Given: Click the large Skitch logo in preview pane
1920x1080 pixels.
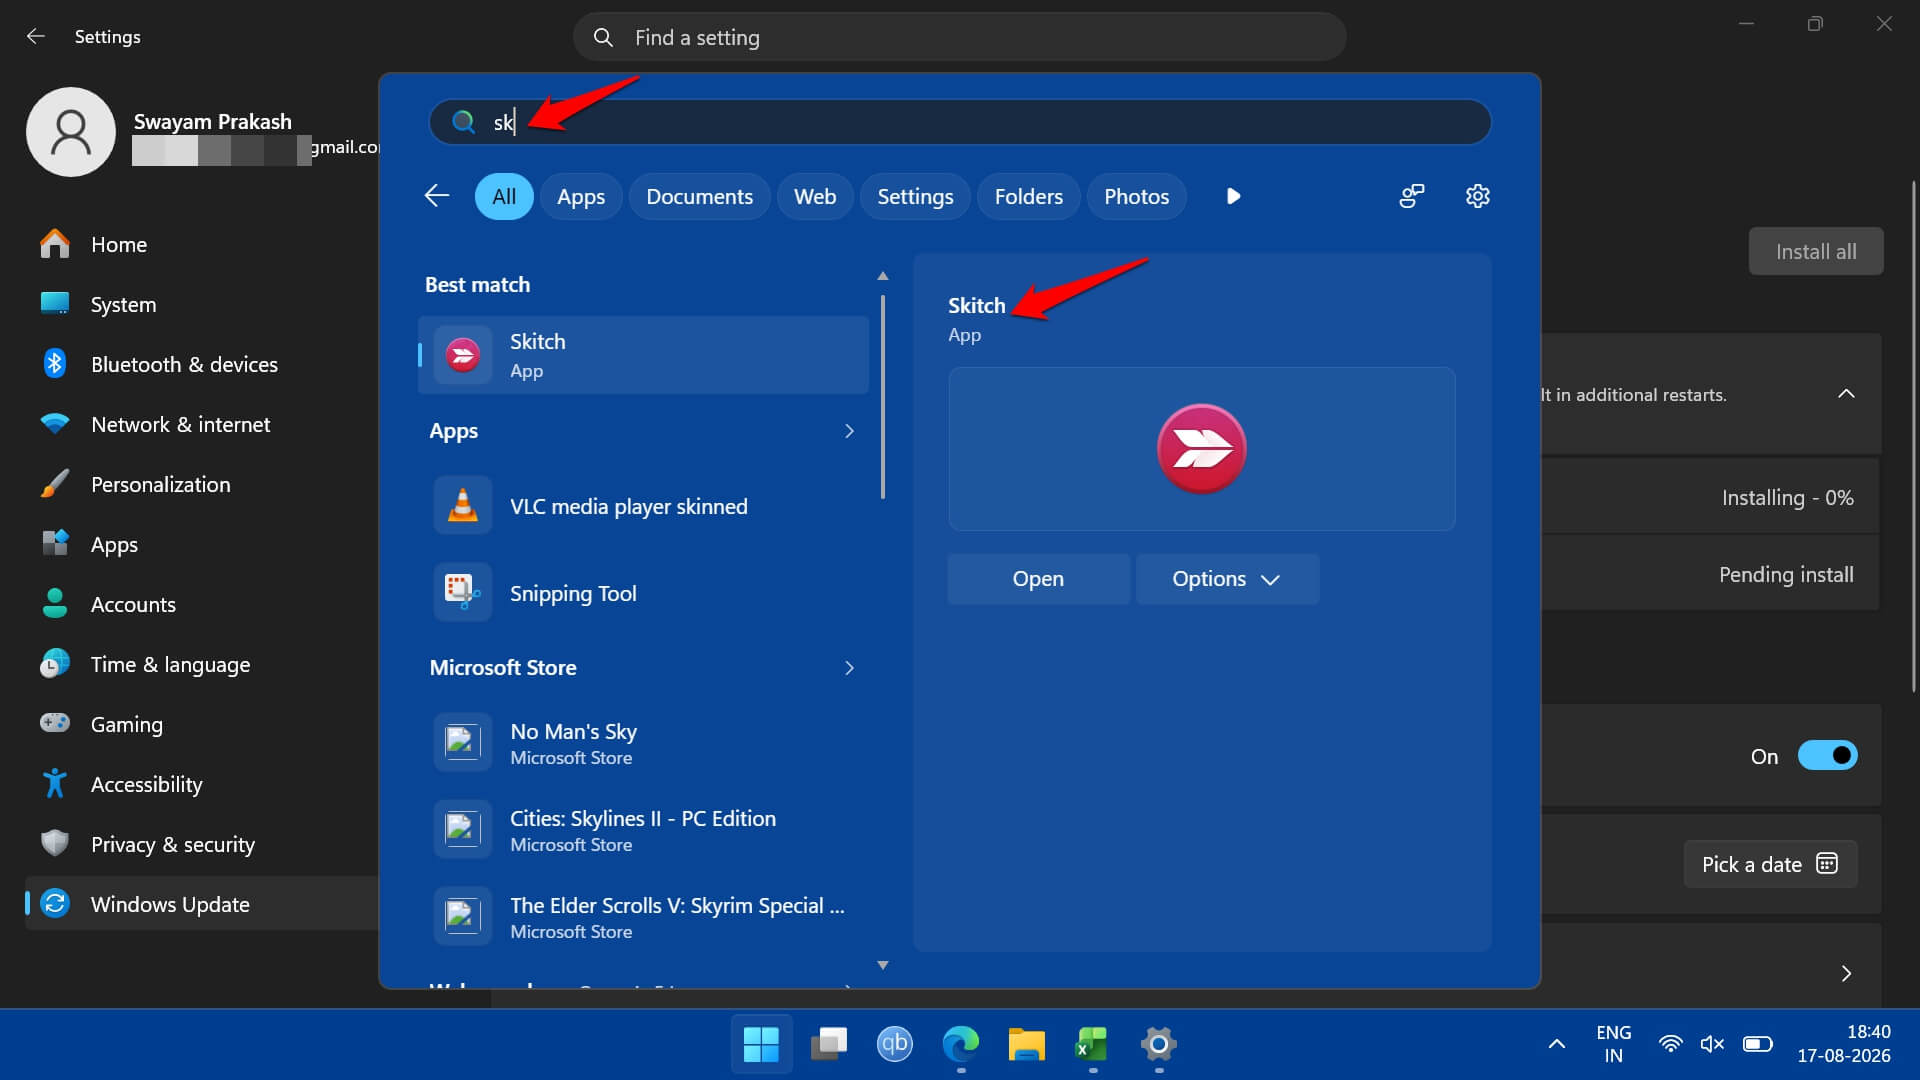Looking at the screenshot, I should (1201, 449).
